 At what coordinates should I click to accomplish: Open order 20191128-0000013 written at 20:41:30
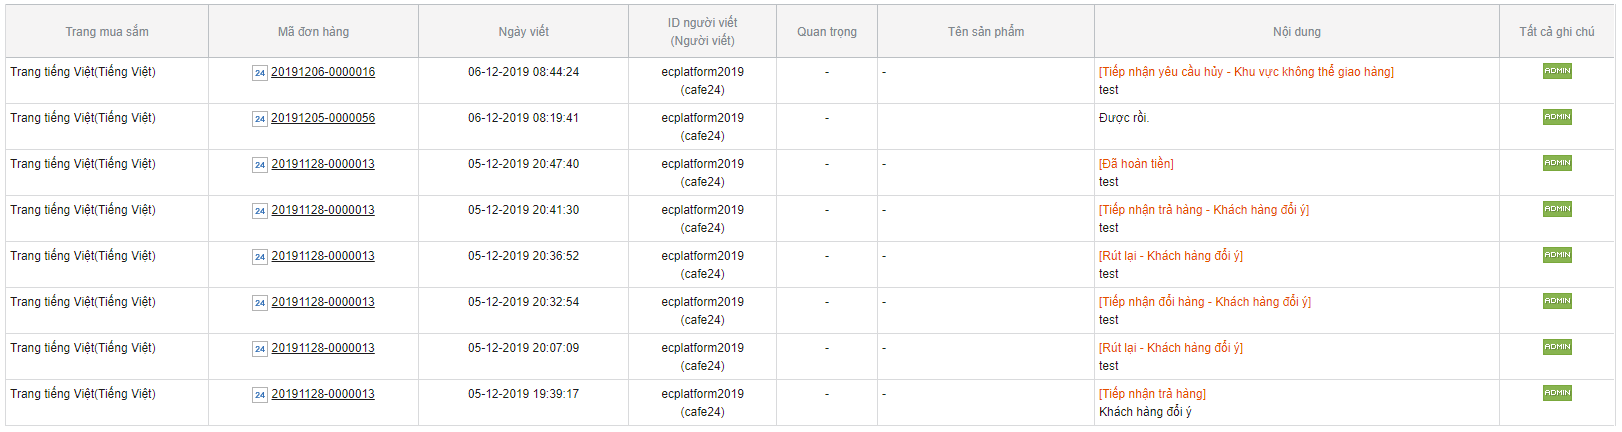[323, 210]
